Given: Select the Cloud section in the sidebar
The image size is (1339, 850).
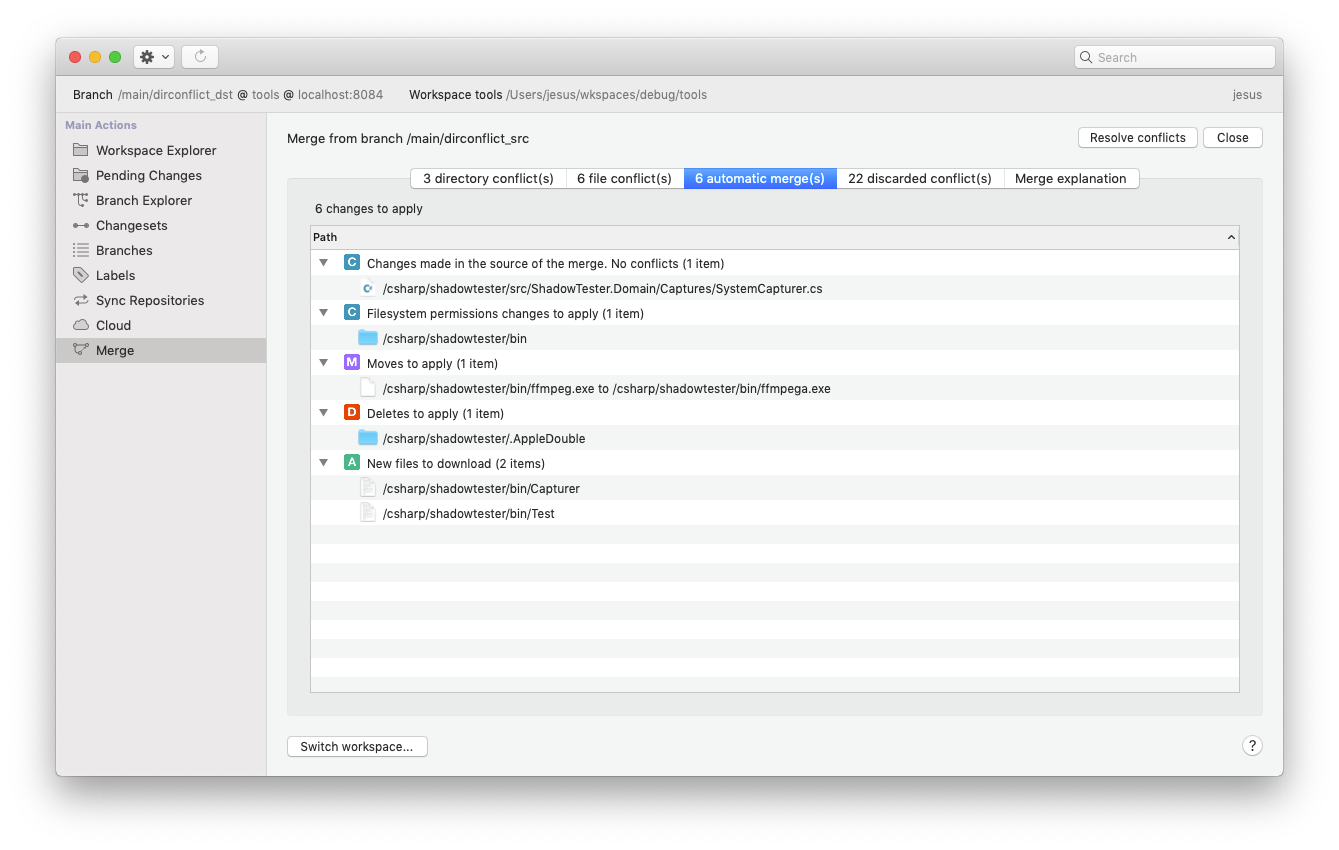Looking at the screenshot, I should [x=113, y=325].
